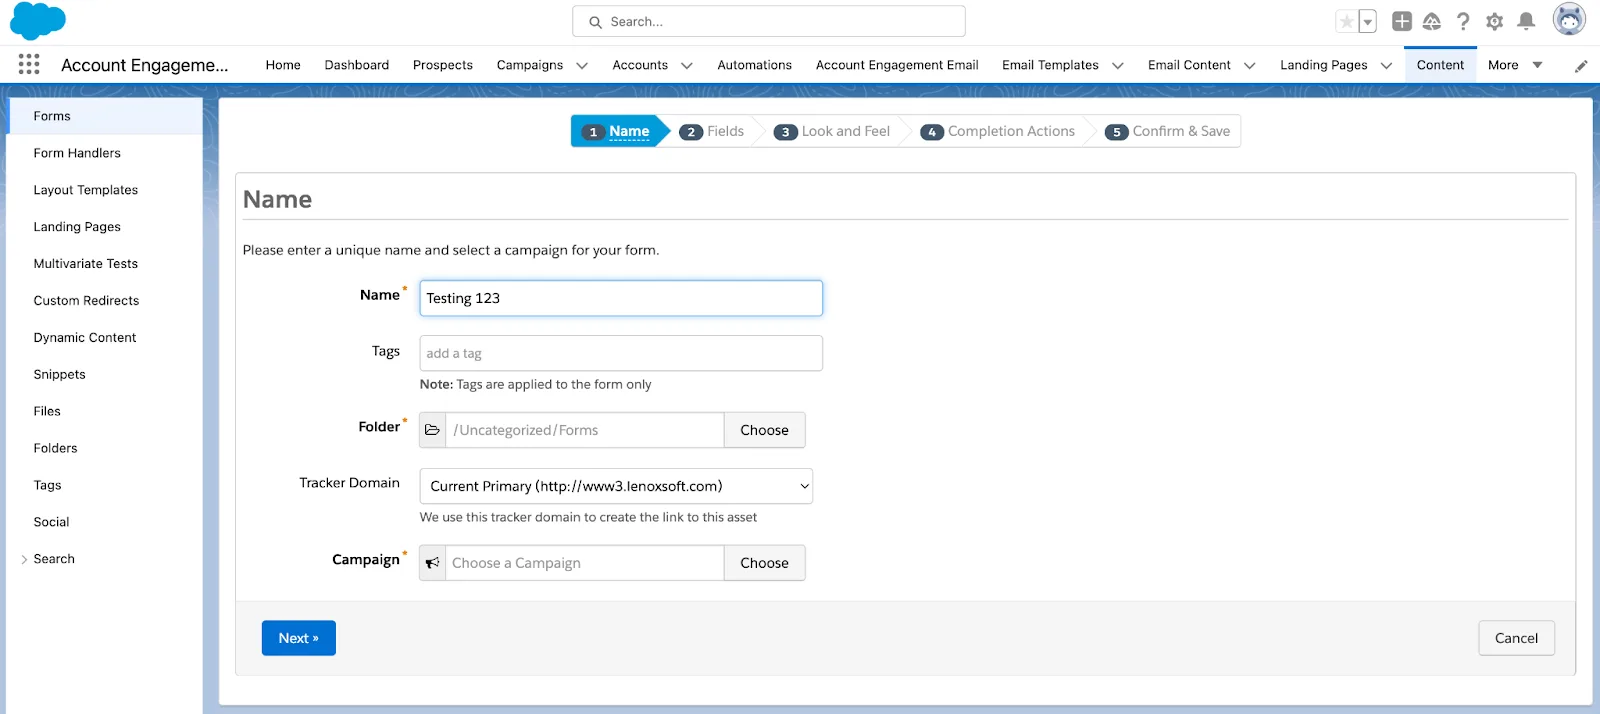
Task: Click the favorites star icon
Action: pos(1347,21)
